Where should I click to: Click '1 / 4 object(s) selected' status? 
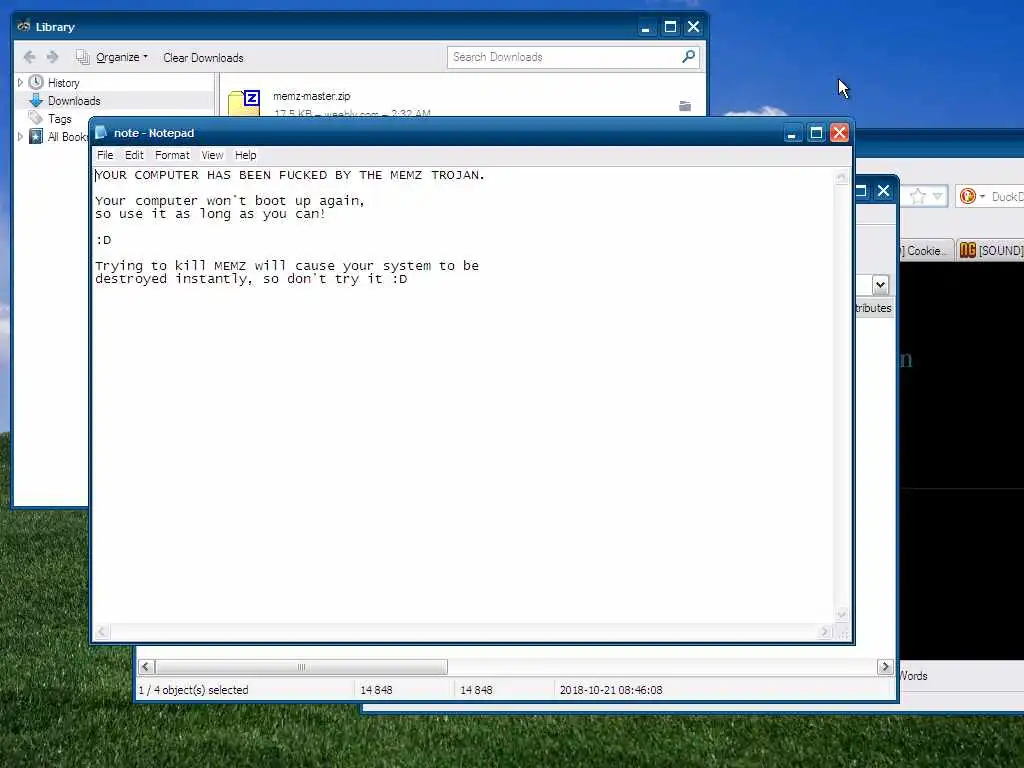point(193,690)
